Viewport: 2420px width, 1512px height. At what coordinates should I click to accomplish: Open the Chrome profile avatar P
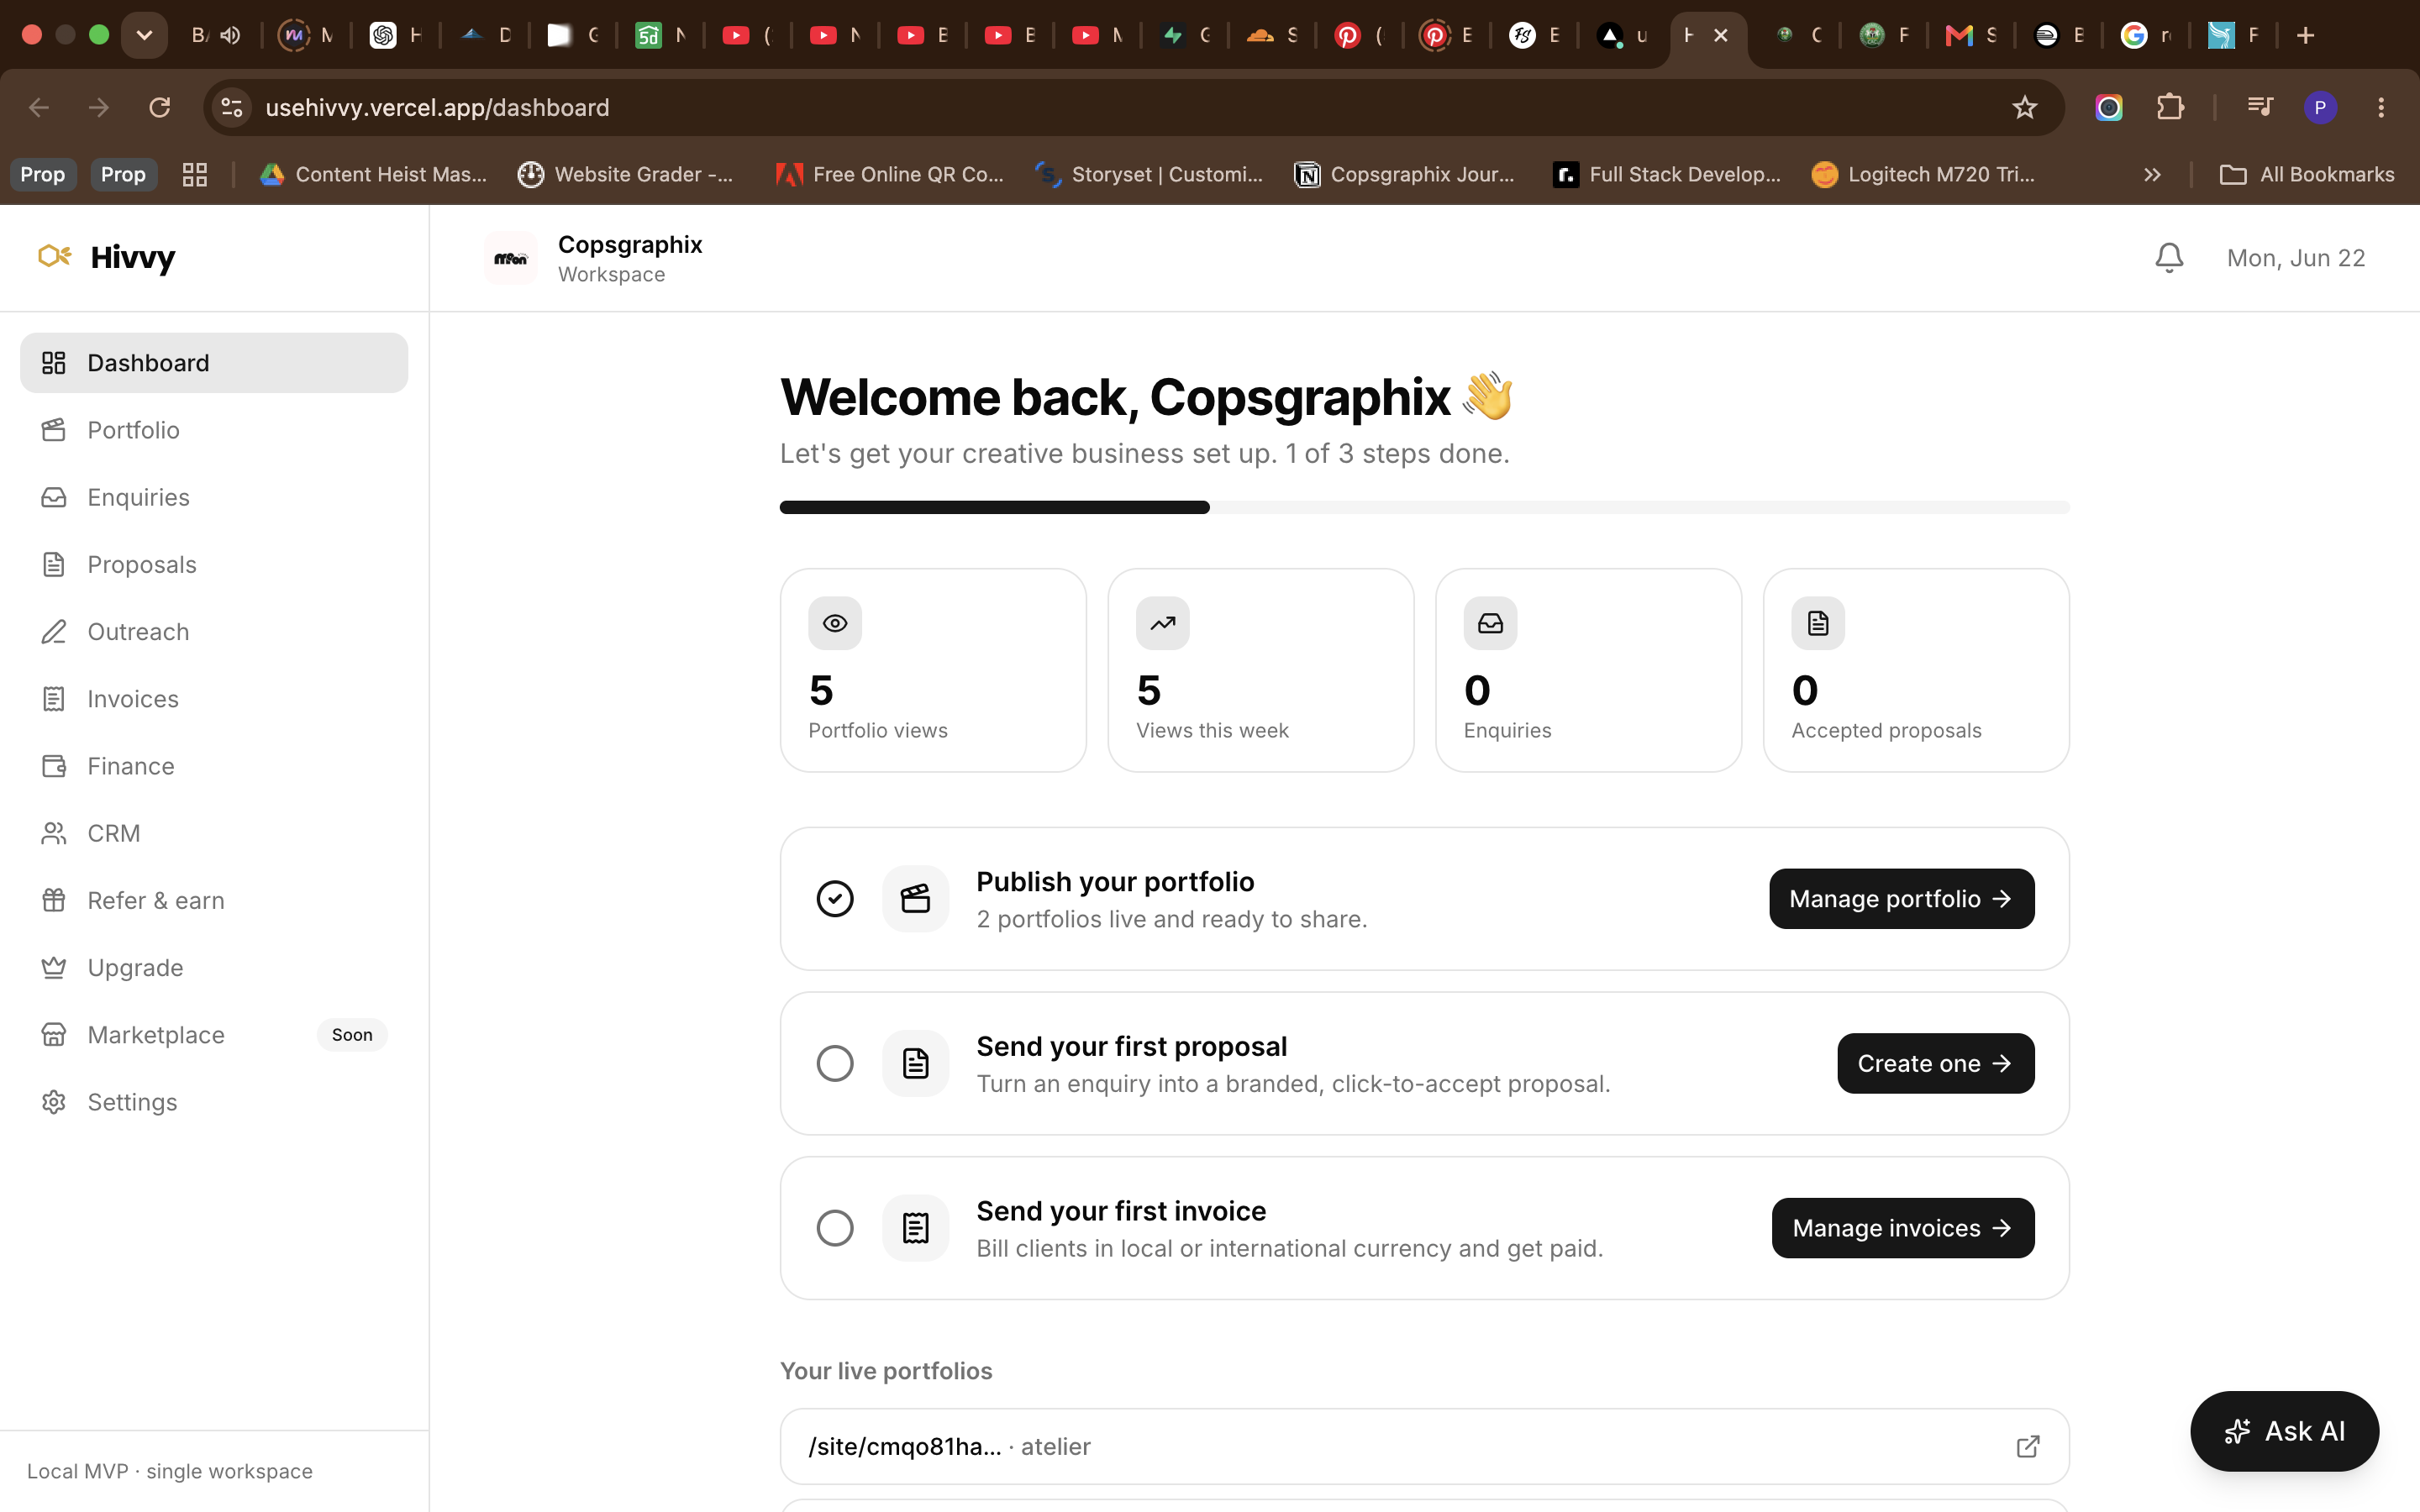click(2319, 107)
